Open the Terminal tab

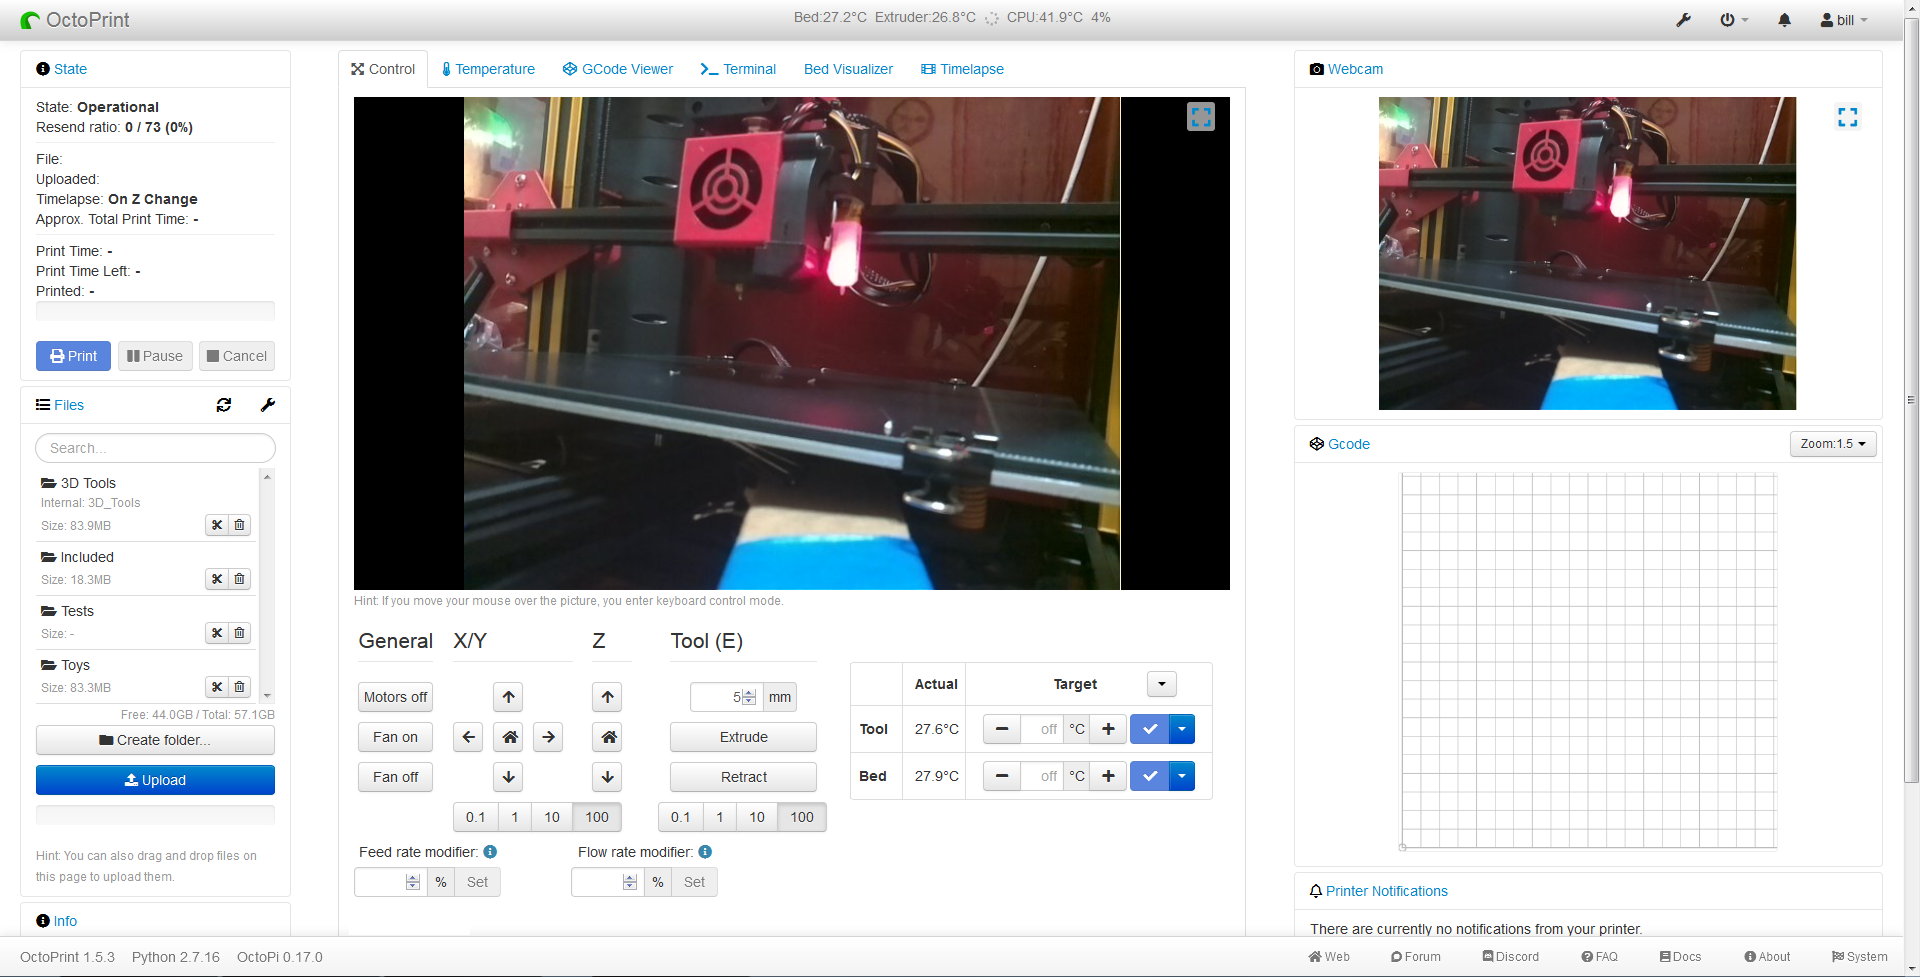pyautogui.click(x=738, y=69)
